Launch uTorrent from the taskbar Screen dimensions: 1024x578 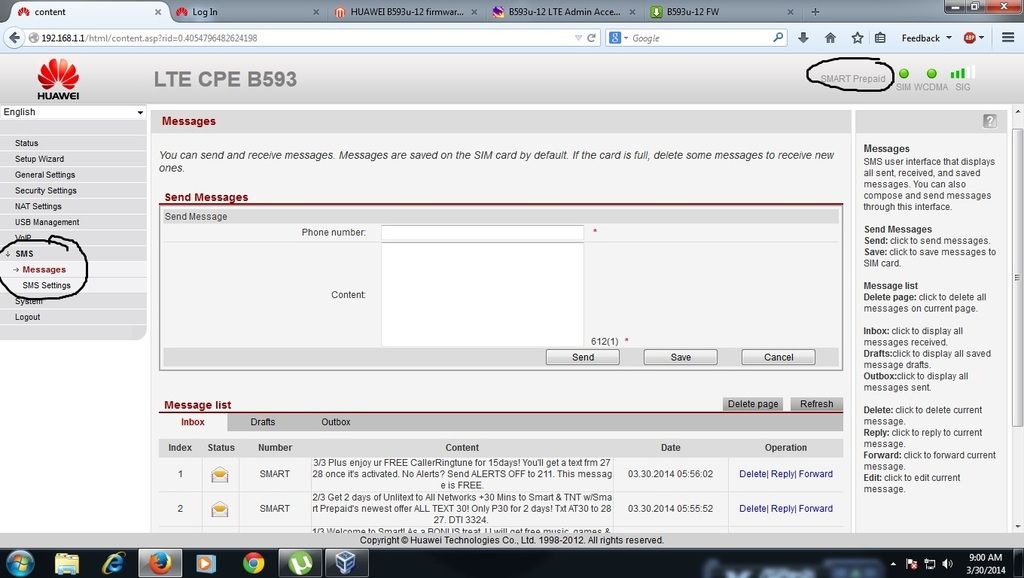[x=297, y=562]
